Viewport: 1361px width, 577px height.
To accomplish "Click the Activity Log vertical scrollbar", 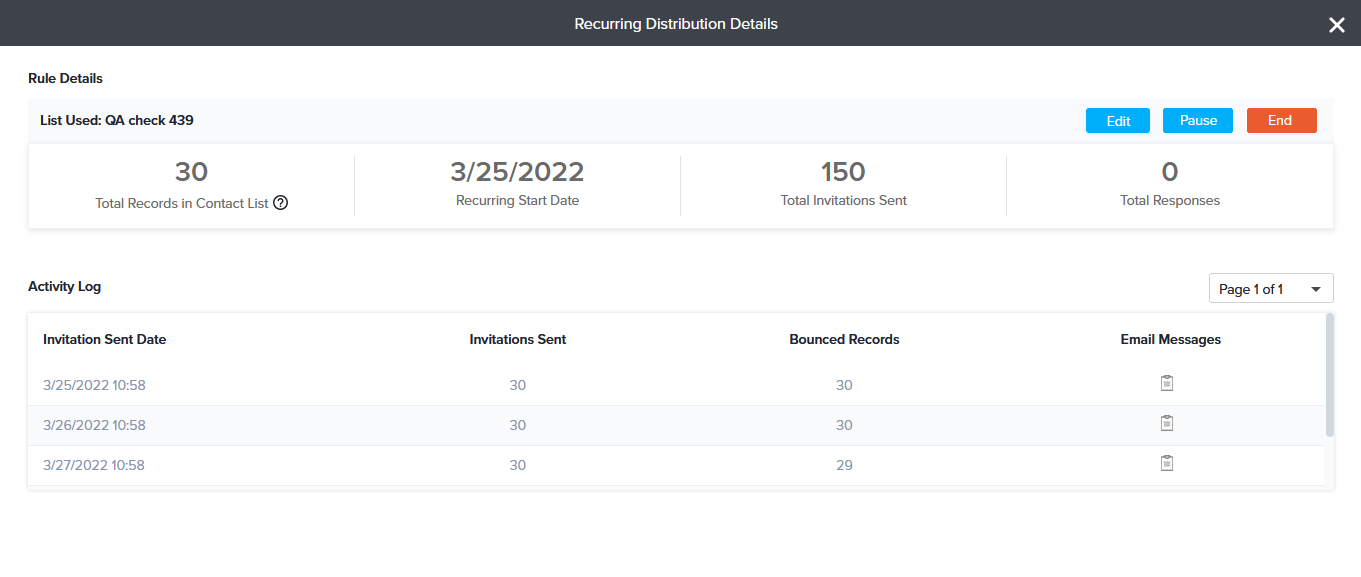I will click(x=1329, y=375).
